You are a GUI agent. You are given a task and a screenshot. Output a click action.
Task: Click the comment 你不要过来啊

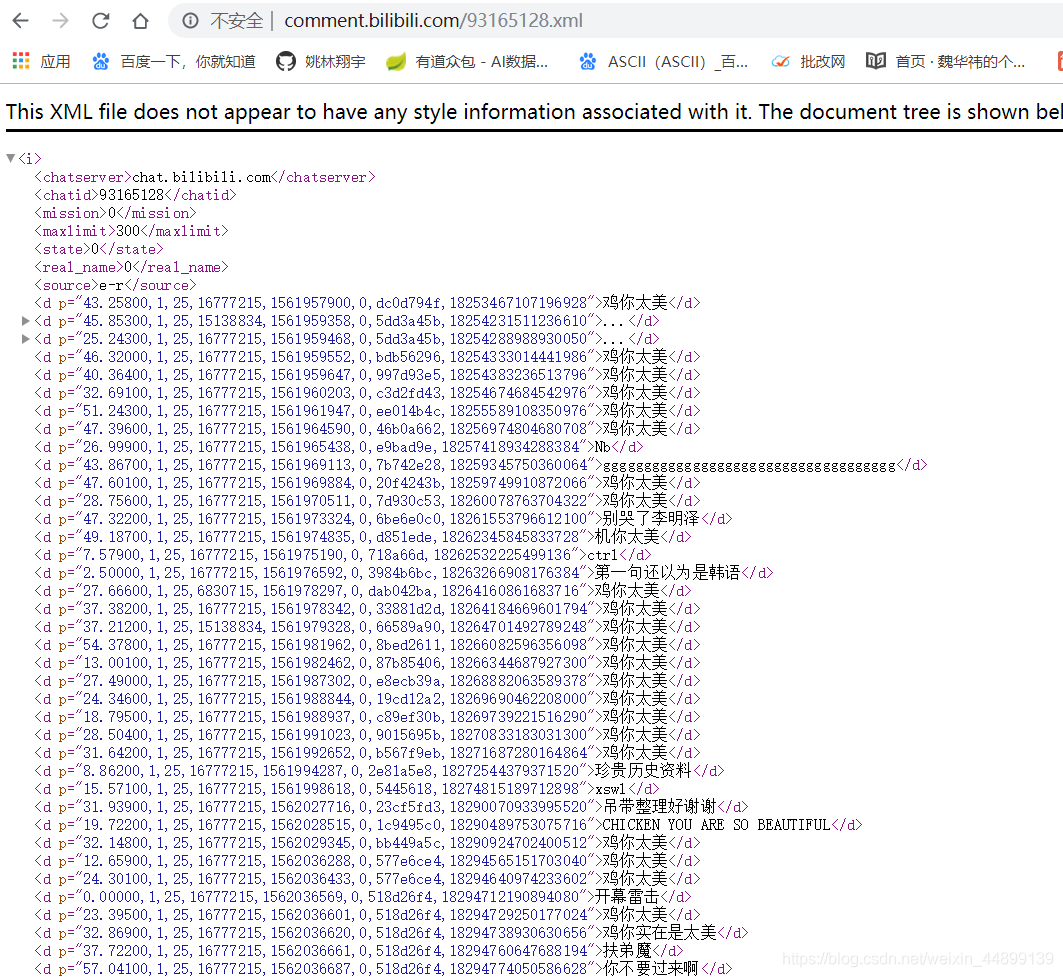point(651,969)
